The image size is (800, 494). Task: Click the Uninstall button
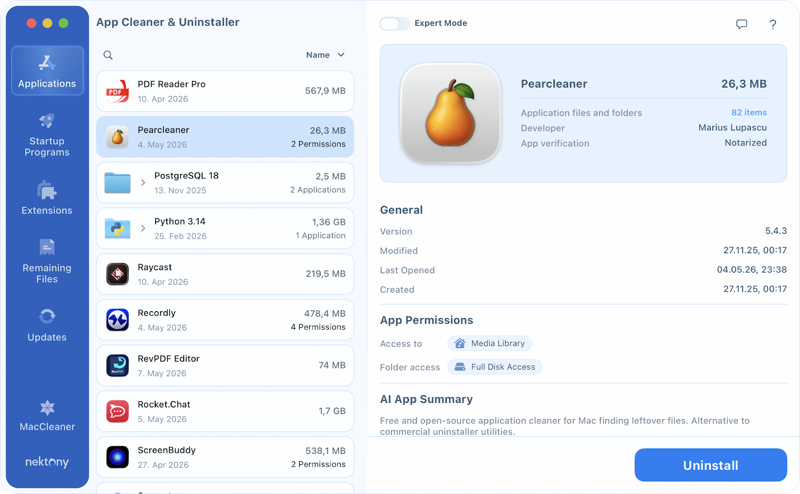(x=711, y=465)
